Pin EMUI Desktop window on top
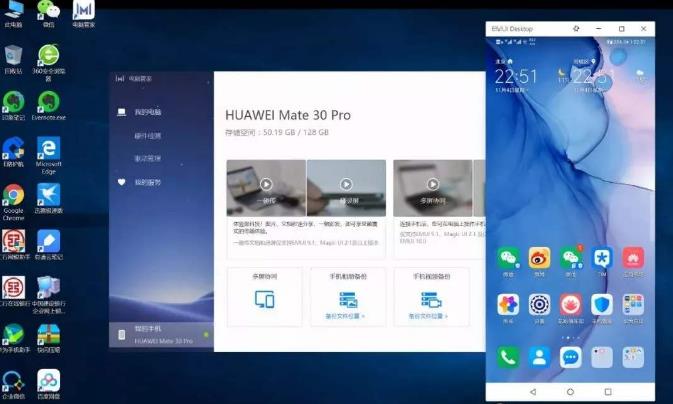The image size is (673, 404). 576,29
